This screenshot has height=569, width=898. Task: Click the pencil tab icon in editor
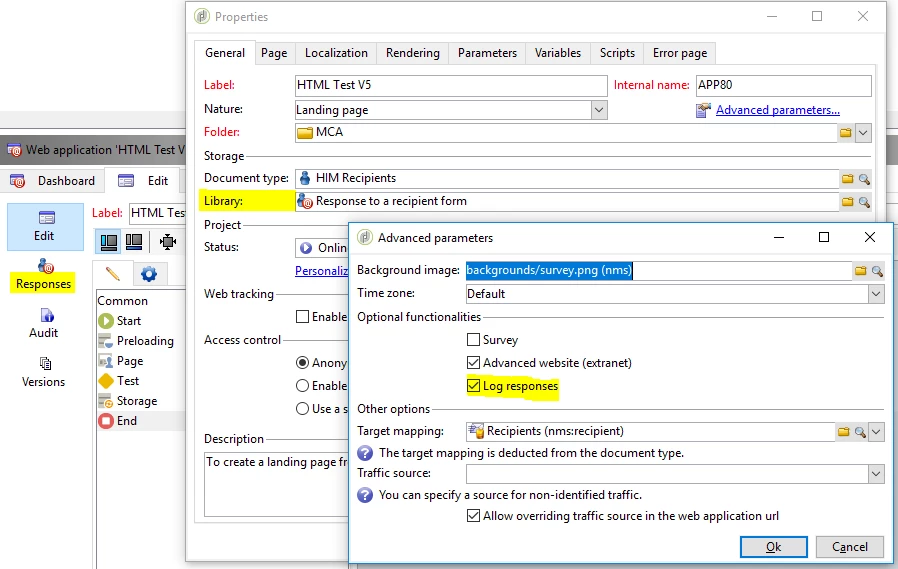click(x=113, y=274)
